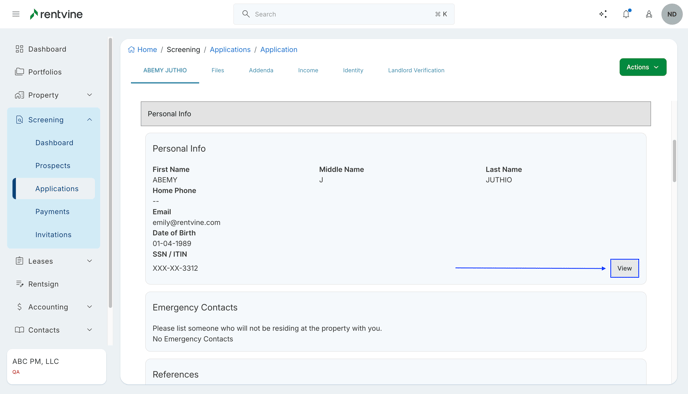This screenshot has height=394, width=688.
Task: Select the ABEMY JUTHIO tab
Action: 165,71
